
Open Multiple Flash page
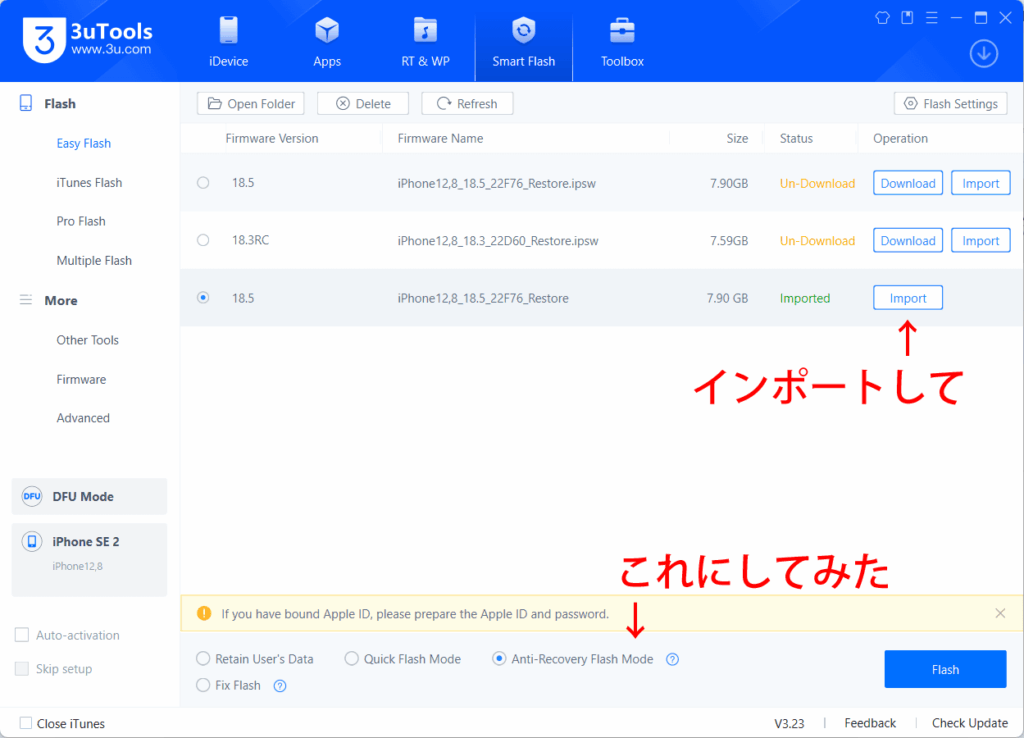point(94,261)
